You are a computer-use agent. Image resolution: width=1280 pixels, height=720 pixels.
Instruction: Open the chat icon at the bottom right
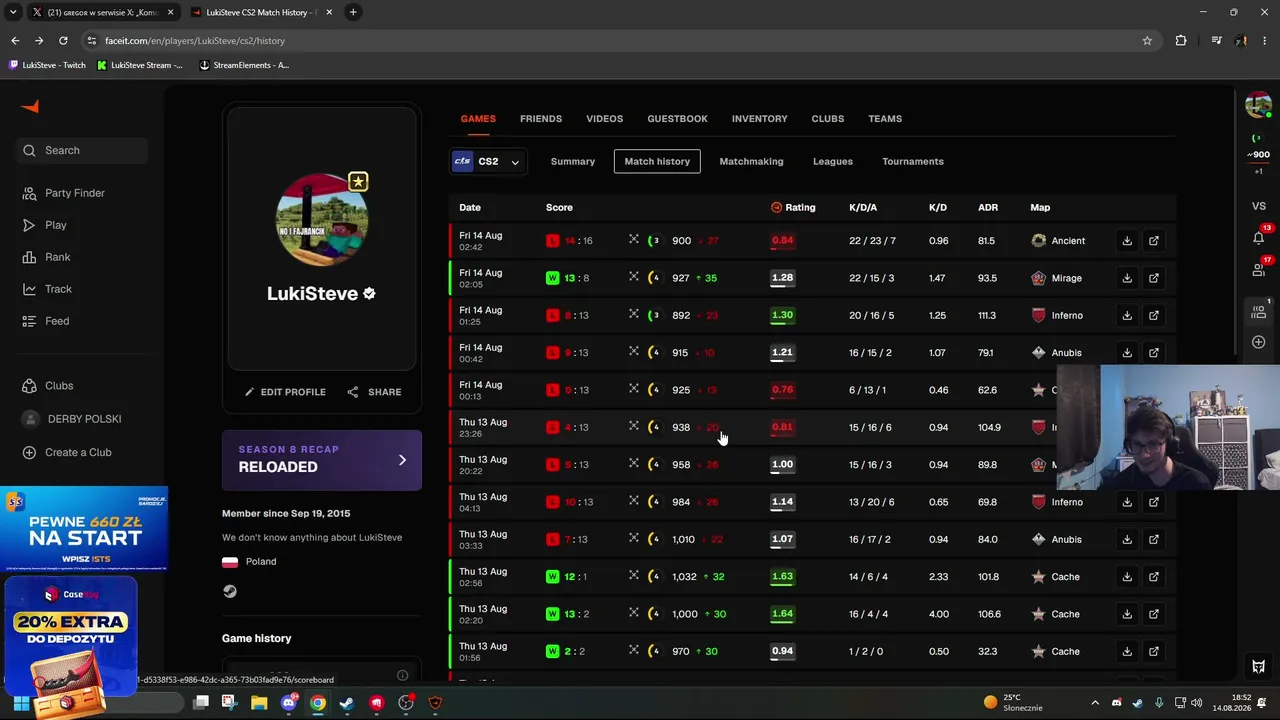pos(1258,666)
